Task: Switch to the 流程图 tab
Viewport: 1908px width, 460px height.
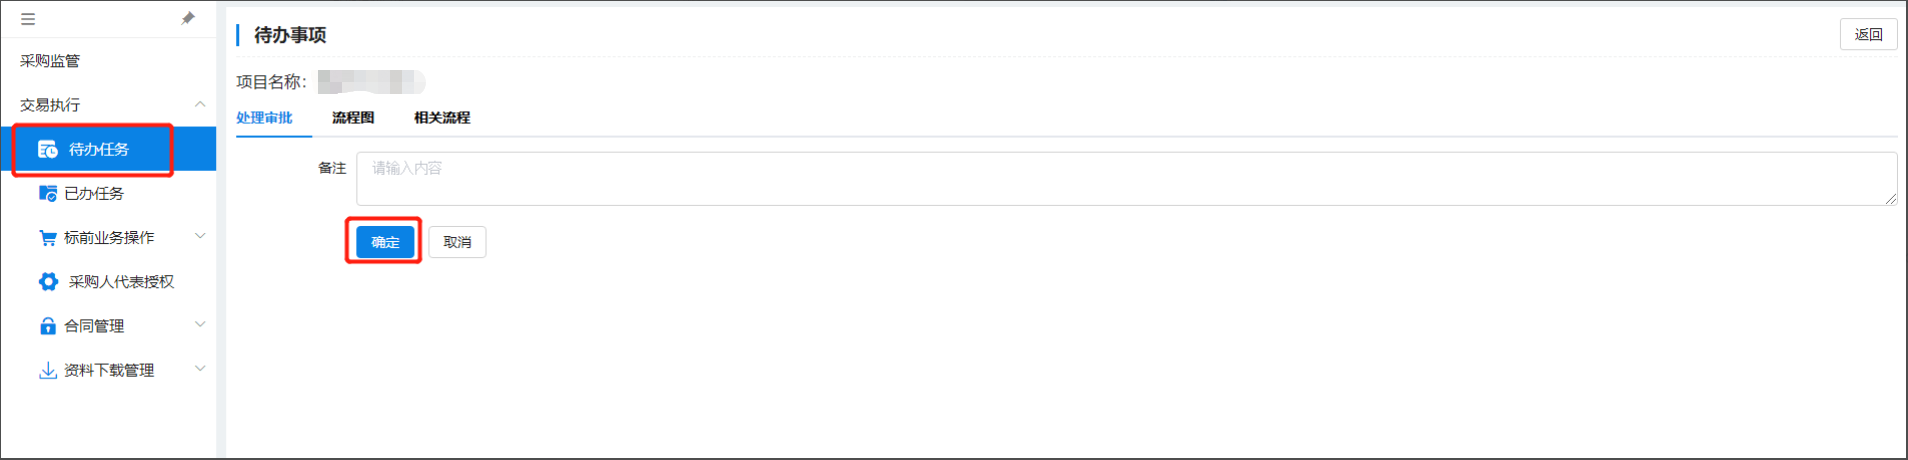Action: 353,118
